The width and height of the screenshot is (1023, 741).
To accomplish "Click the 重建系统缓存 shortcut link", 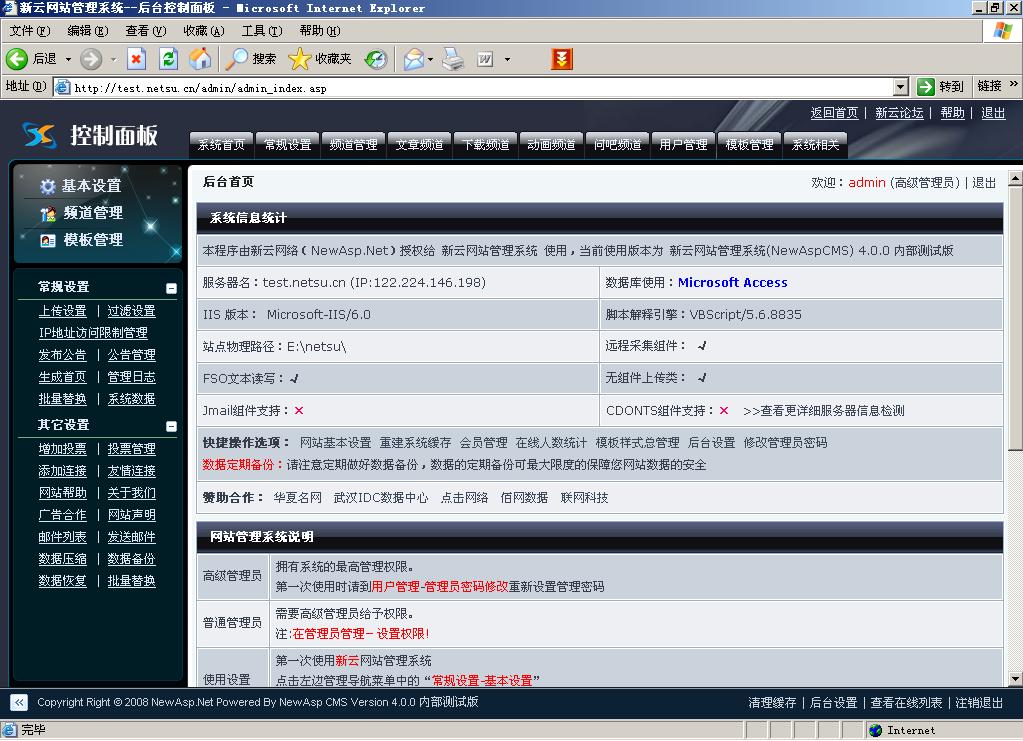I will point(415,443).
